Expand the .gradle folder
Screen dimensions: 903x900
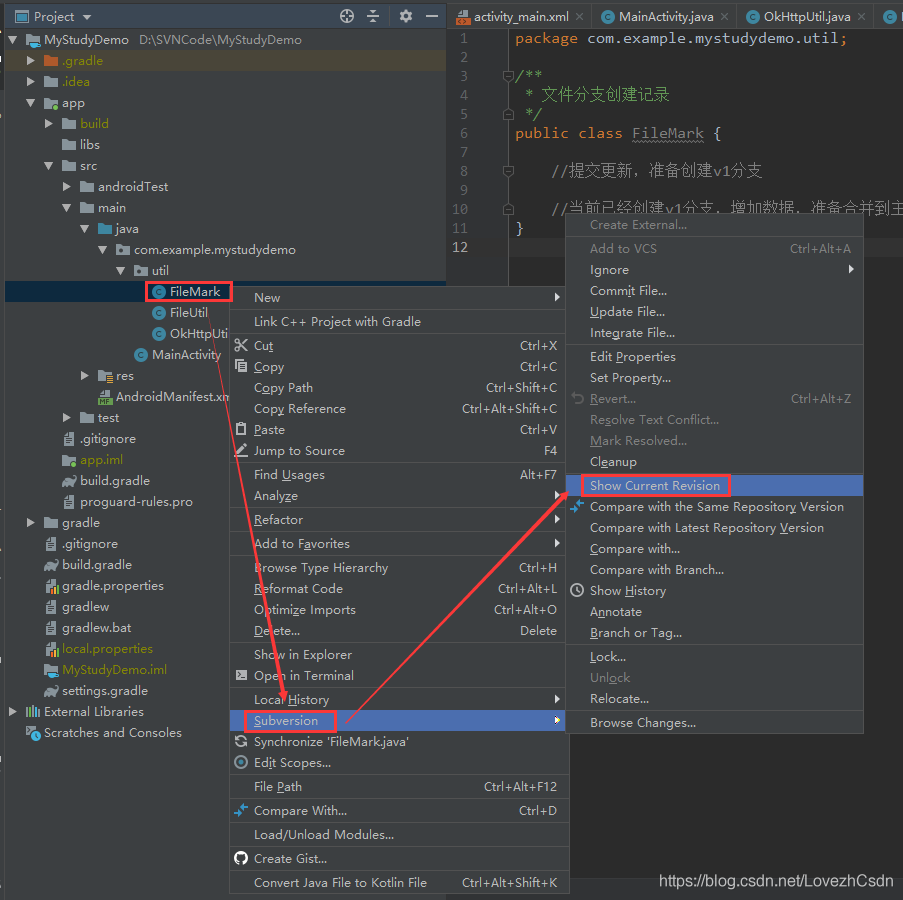pos(31,60)
